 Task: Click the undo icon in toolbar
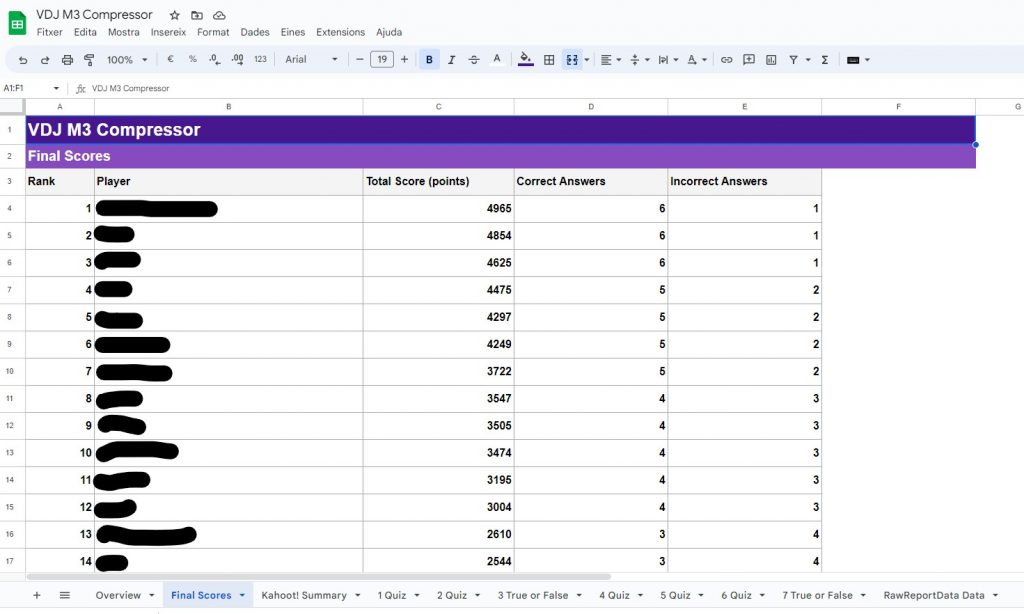click(23, 60)
